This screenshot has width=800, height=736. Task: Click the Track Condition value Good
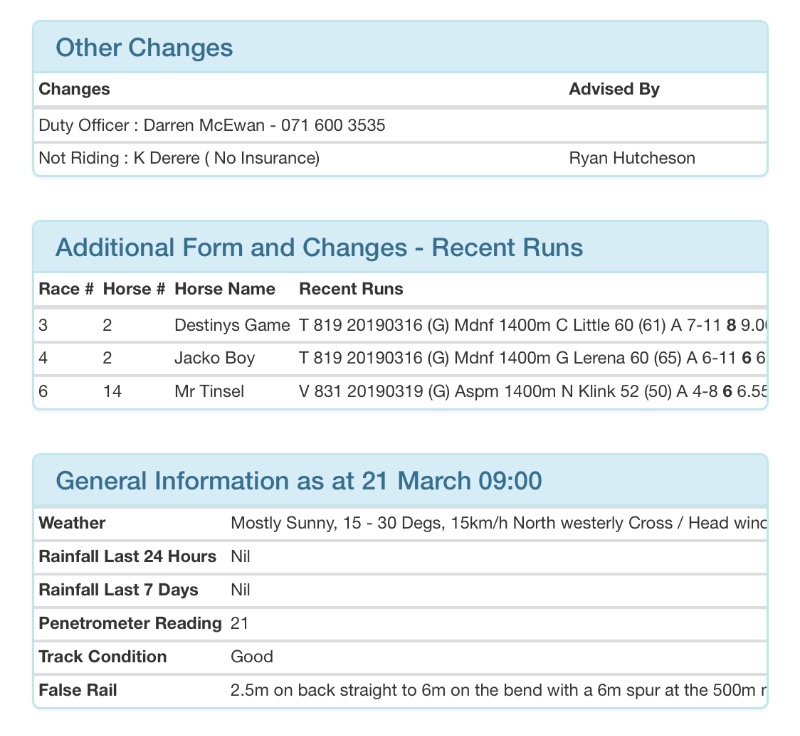pyautogui.click(x=252, y=657)
